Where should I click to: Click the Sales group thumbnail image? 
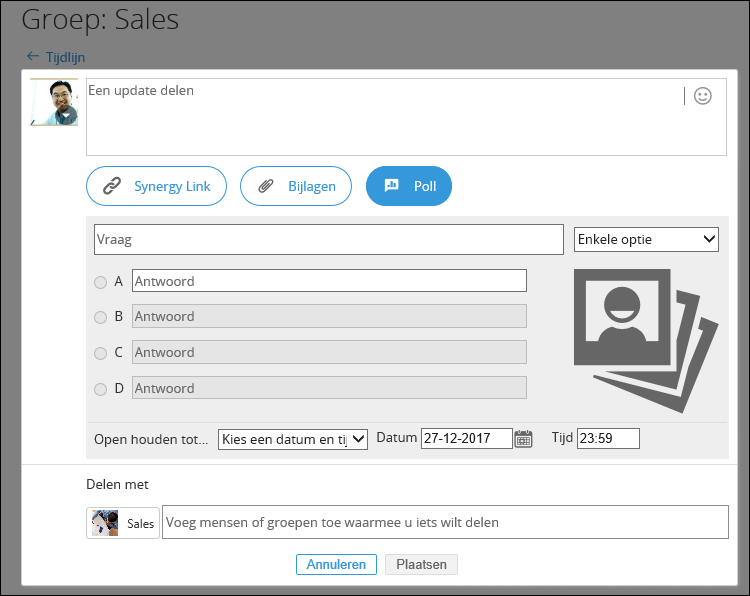pos(105,523)
